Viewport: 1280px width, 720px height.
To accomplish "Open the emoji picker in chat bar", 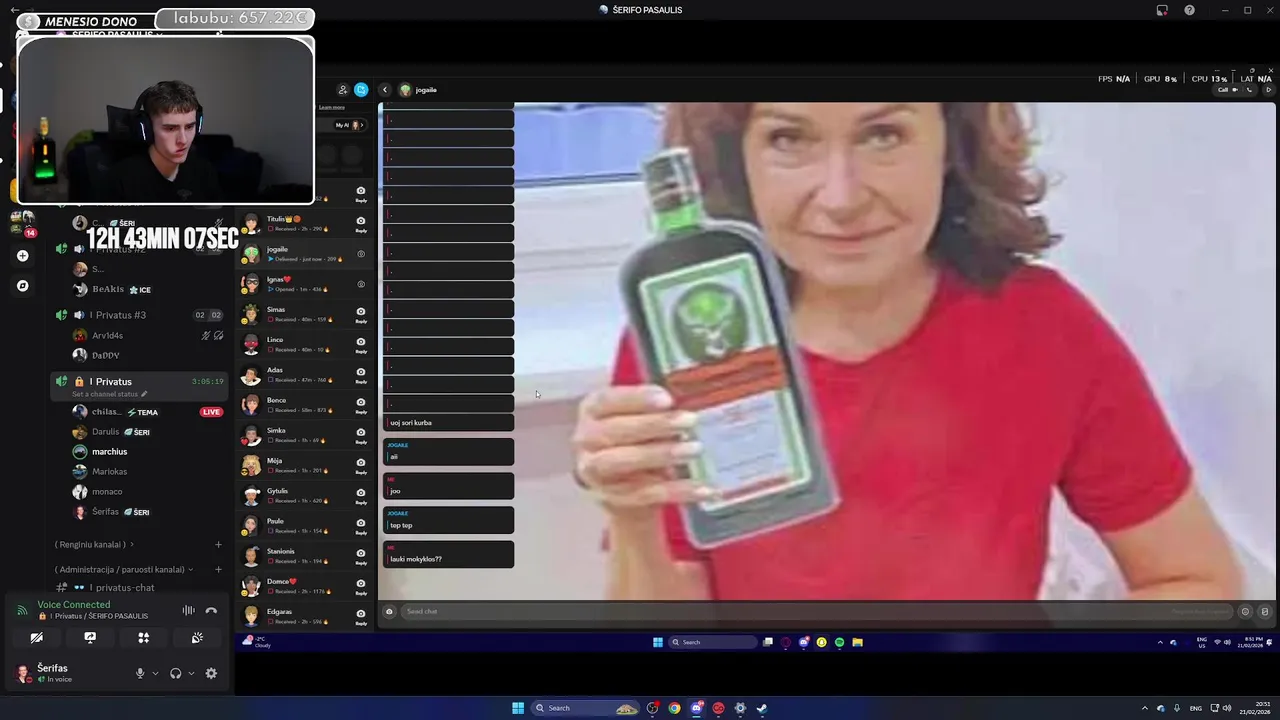I will [x=1245, y=611].
